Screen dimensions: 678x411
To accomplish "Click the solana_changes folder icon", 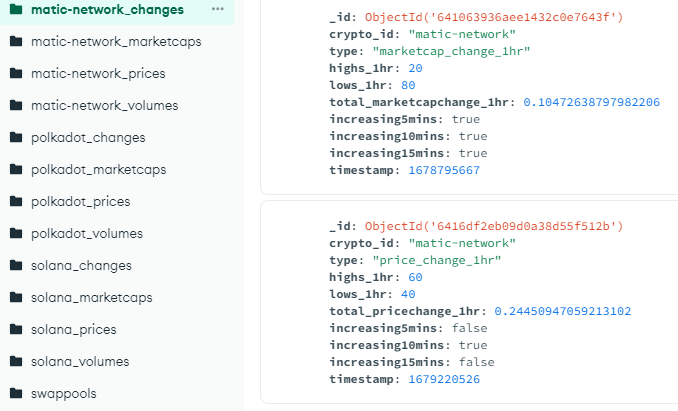I will 15,265.
